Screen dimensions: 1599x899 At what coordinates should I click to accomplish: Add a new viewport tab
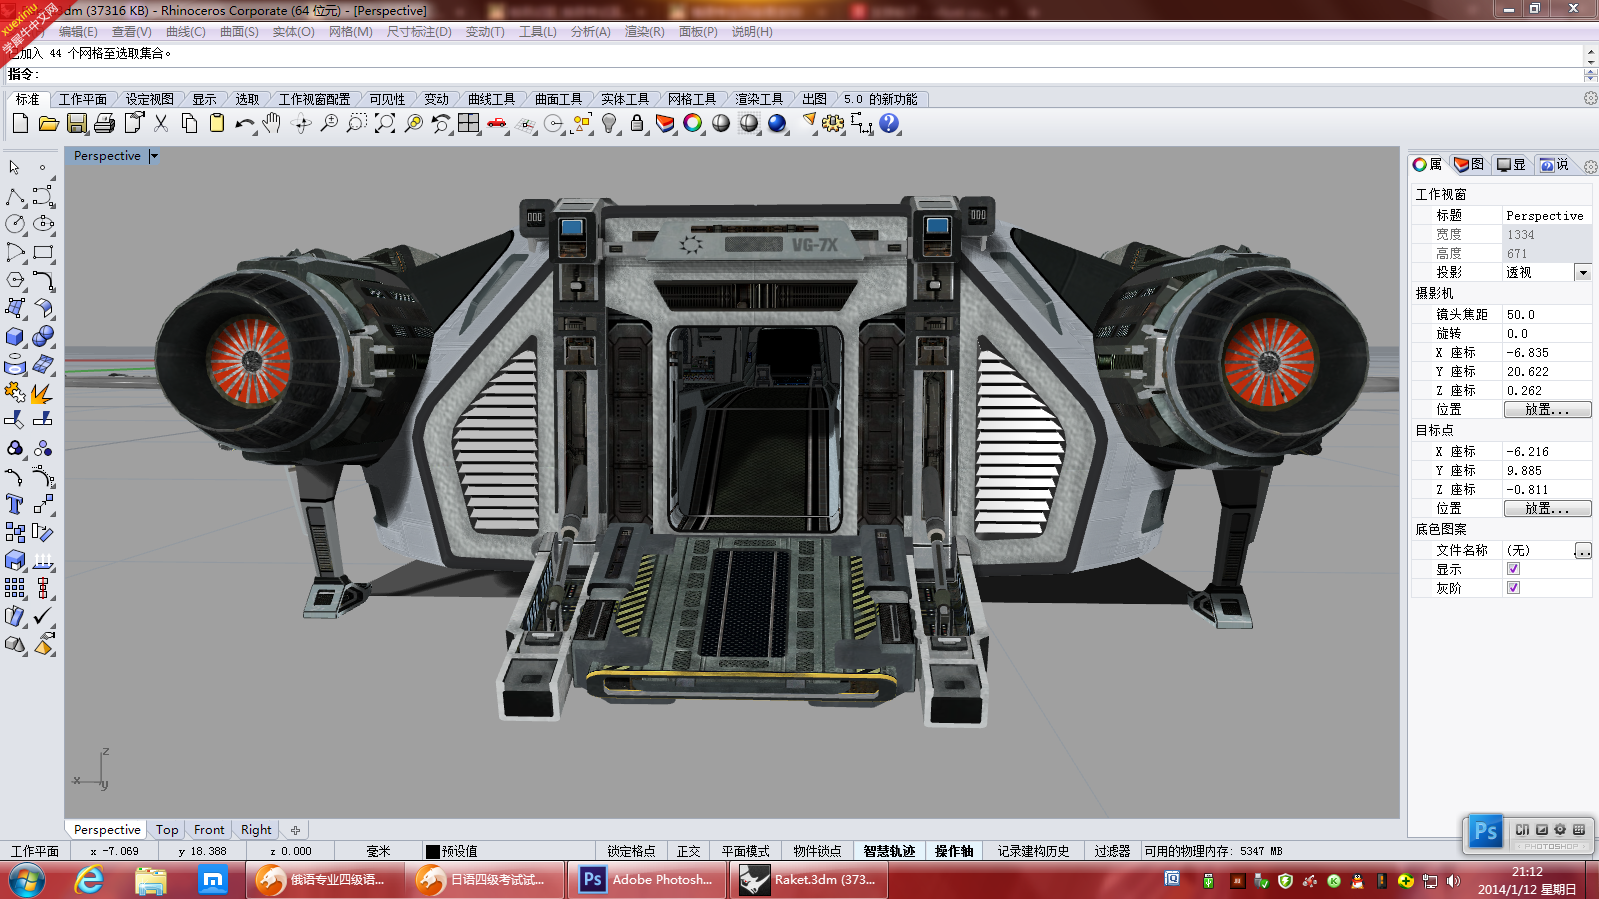pos(295,830)
